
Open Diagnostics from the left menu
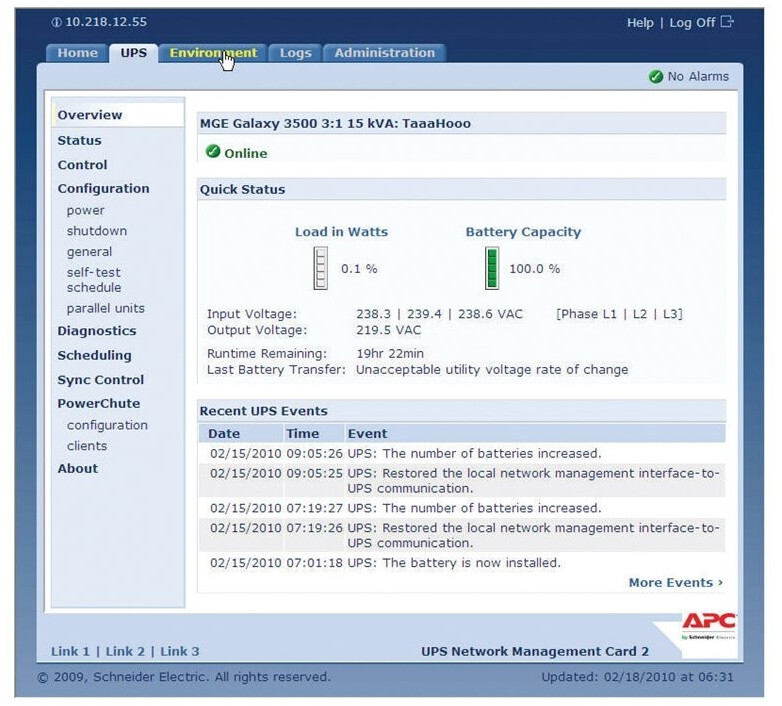pyautogui.click(x=96, y=331)
